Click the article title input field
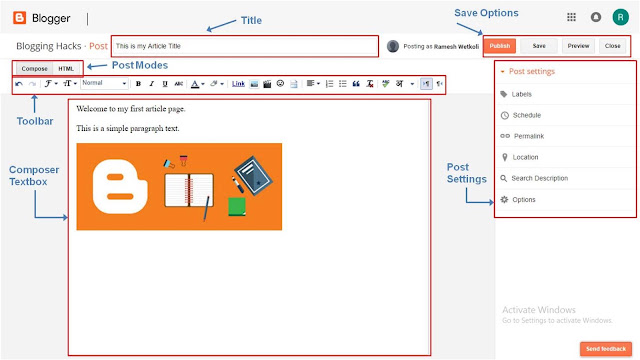The image size is (640, 360). point(244,46)
